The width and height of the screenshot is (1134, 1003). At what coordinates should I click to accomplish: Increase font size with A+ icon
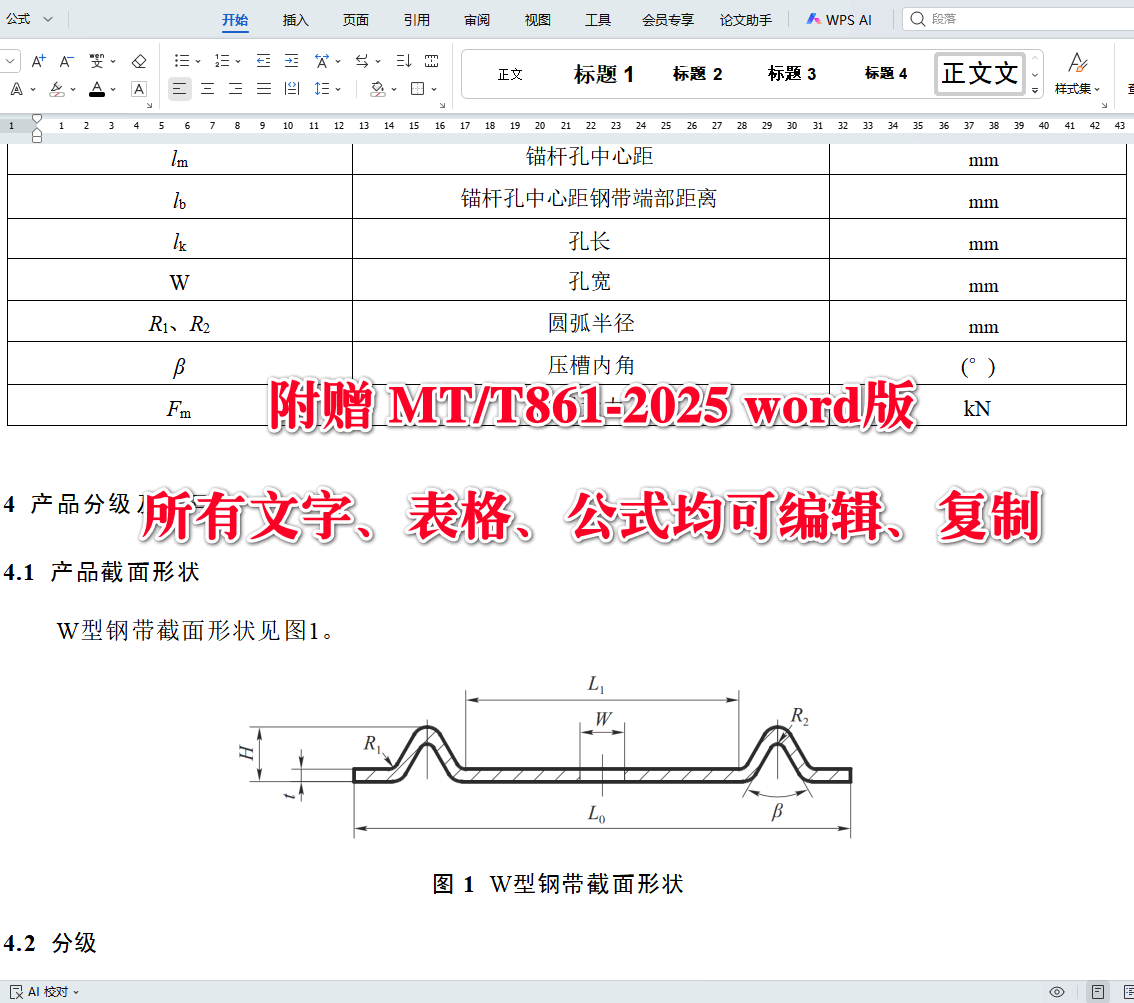click(x=38, y=61)
